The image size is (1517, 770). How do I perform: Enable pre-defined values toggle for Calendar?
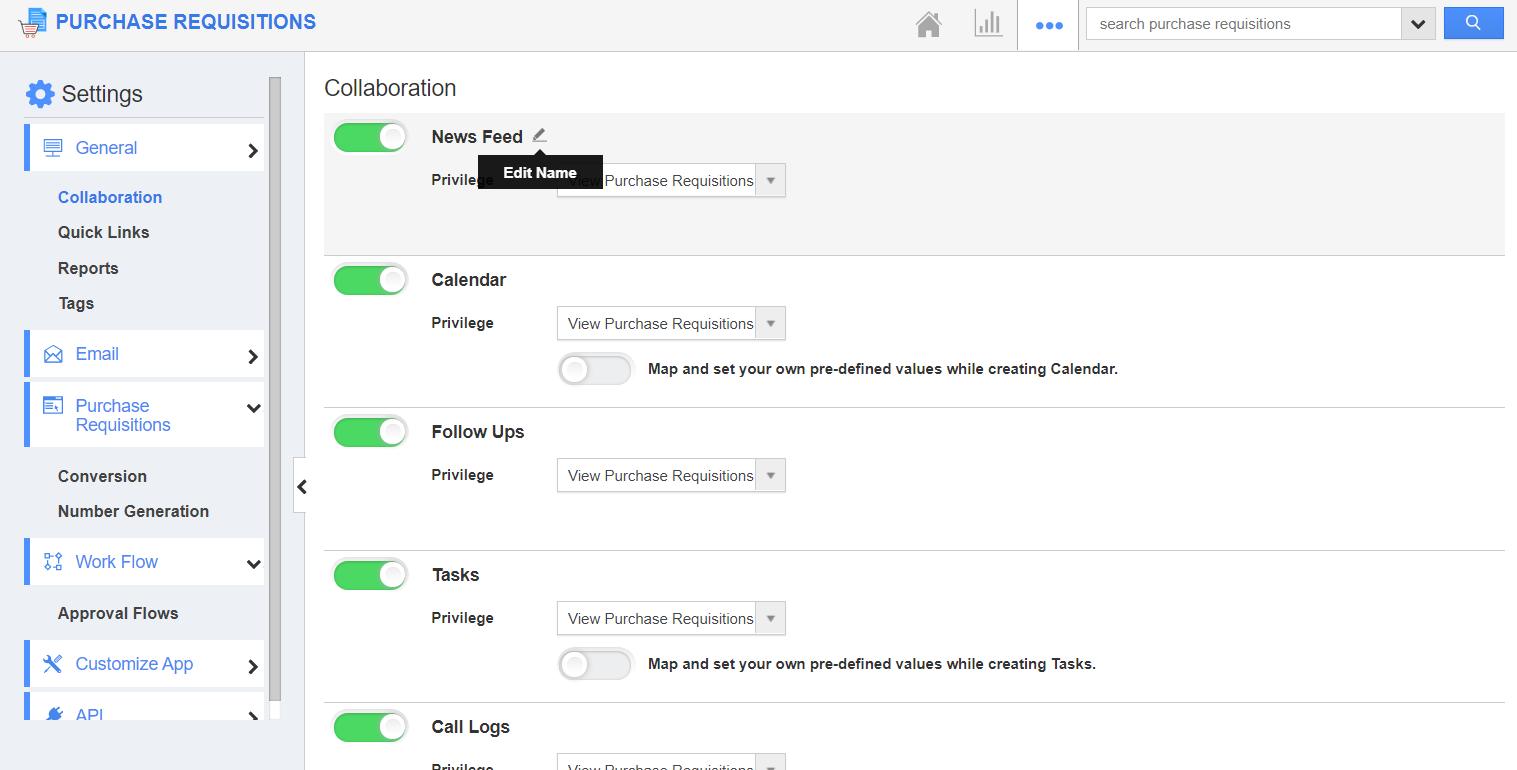point(595,369)
